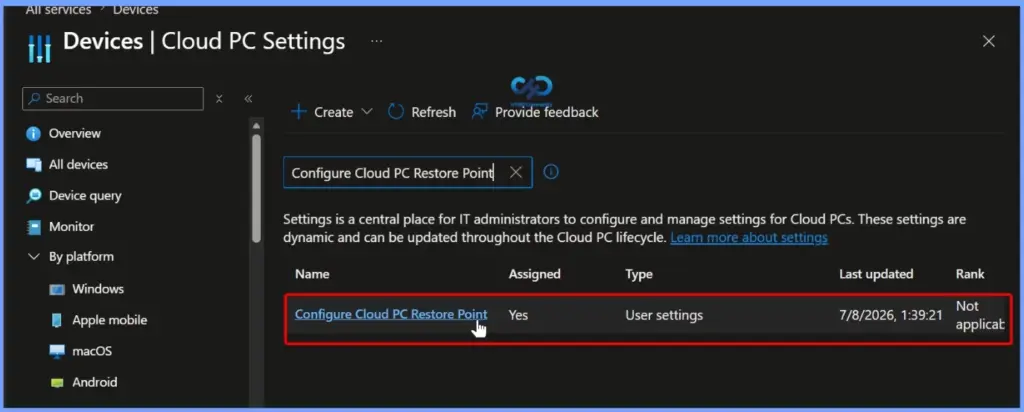This screenshot has width=1024, height=412.
Task: Select macOS platform in sidebar
Action: click(x=91, y=351)
